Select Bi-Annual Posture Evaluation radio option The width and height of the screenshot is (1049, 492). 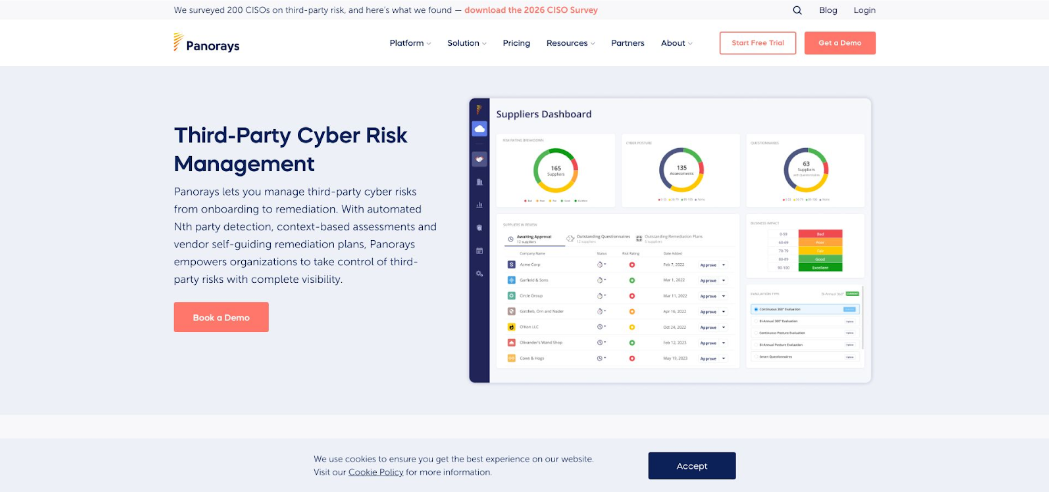[756, 345]
